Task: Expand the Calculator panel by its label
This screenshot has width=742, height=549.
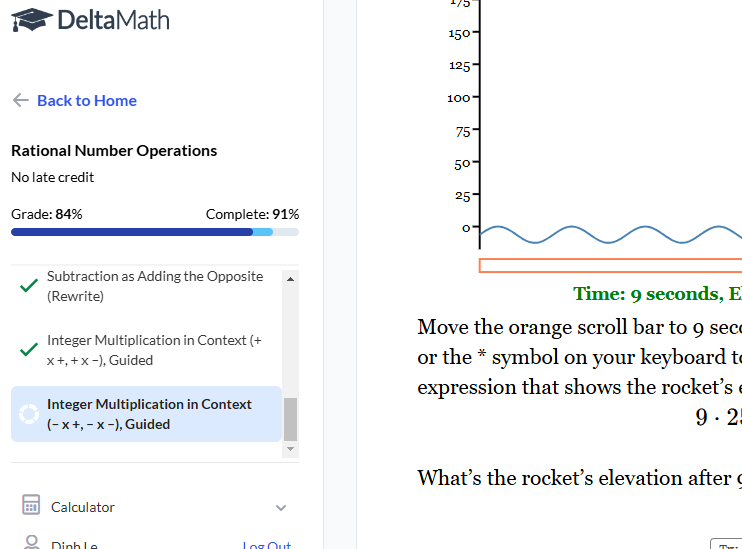Action: [x=83, y=507]
